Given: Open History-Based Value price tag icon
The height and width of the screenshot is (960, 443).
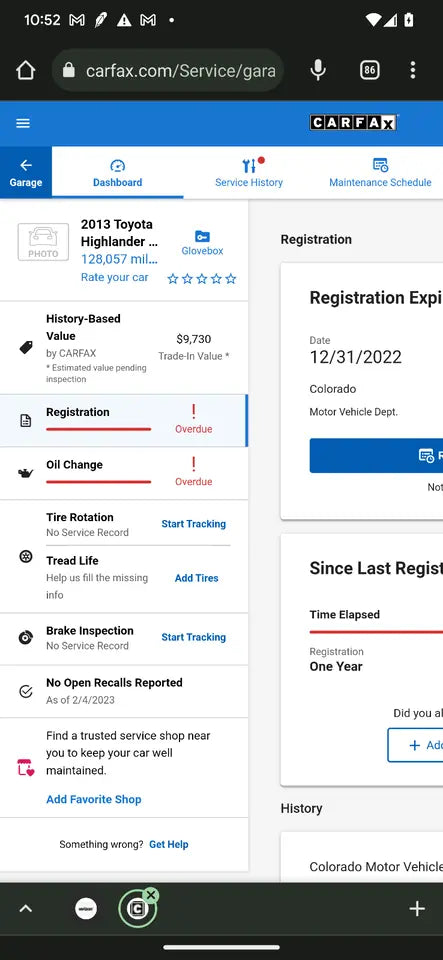Looking at the screenshot, I should (x=26, y=348).
